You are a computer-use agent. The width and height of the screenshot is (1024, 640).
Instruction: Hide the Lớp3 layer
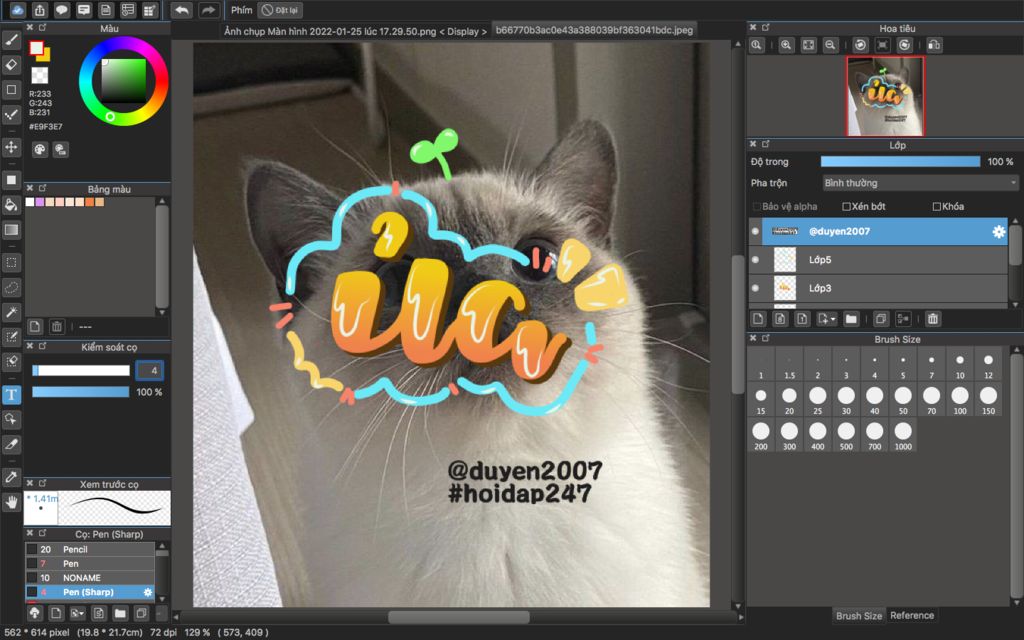(x=756, y=288)
